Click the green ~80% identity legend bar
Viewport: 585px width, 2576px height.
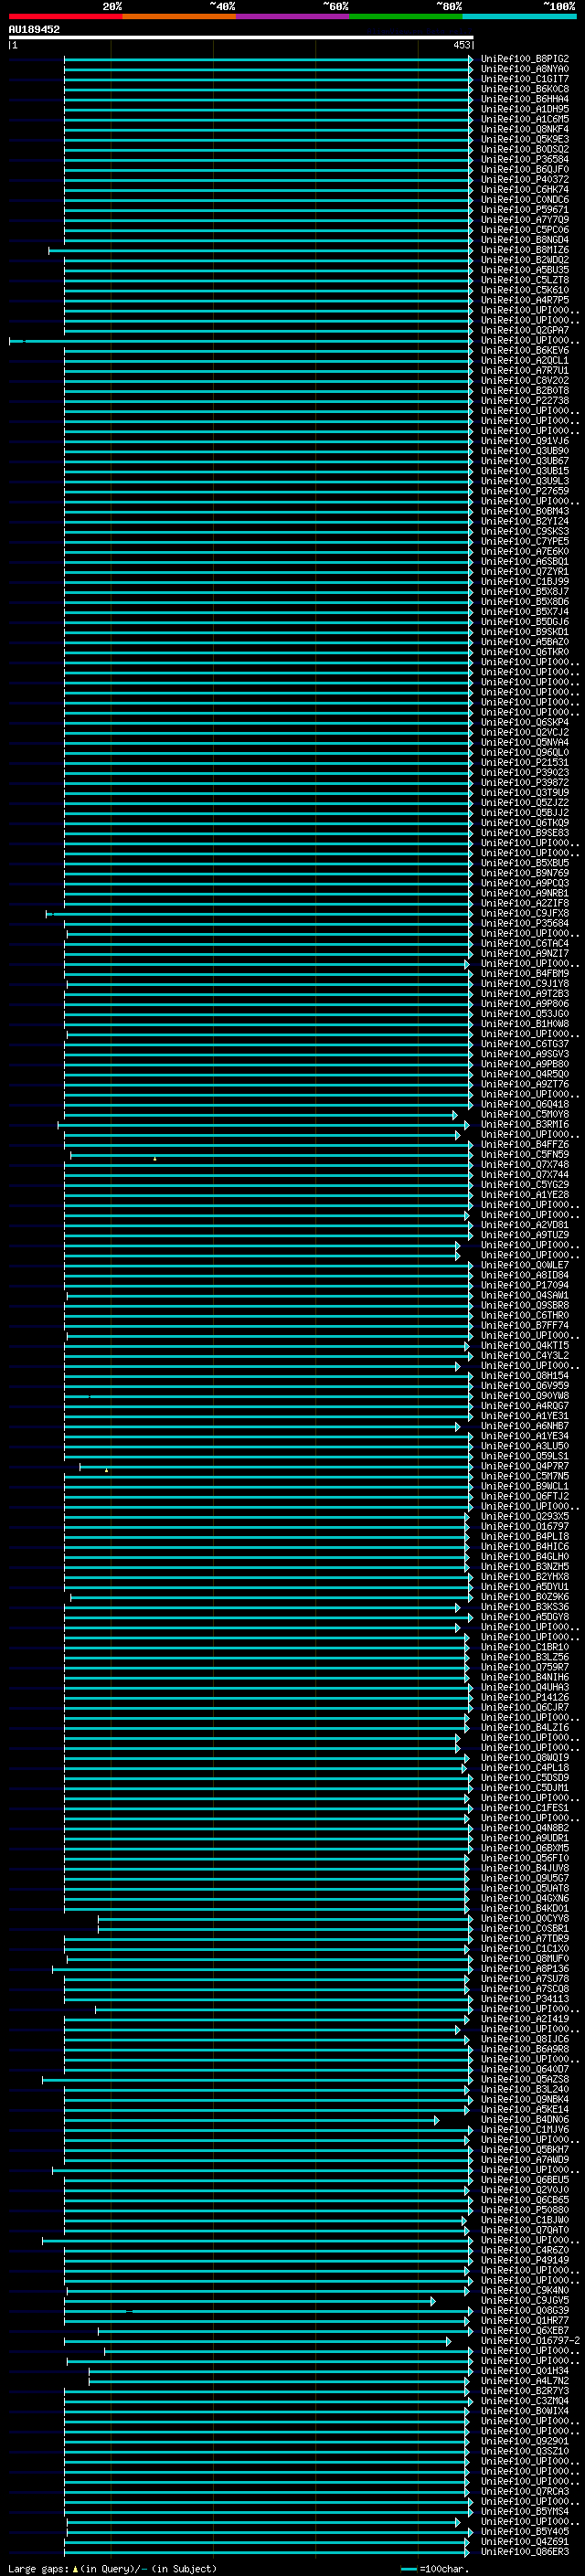[x=406, y=16]
